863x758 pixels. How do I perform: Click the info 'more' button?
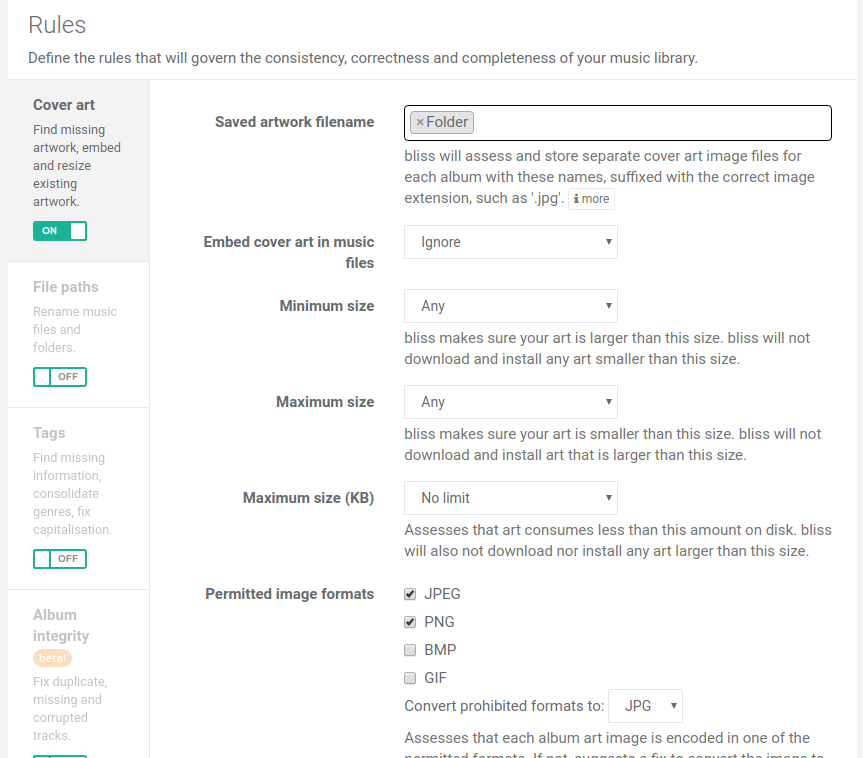(x=591, y=199)
